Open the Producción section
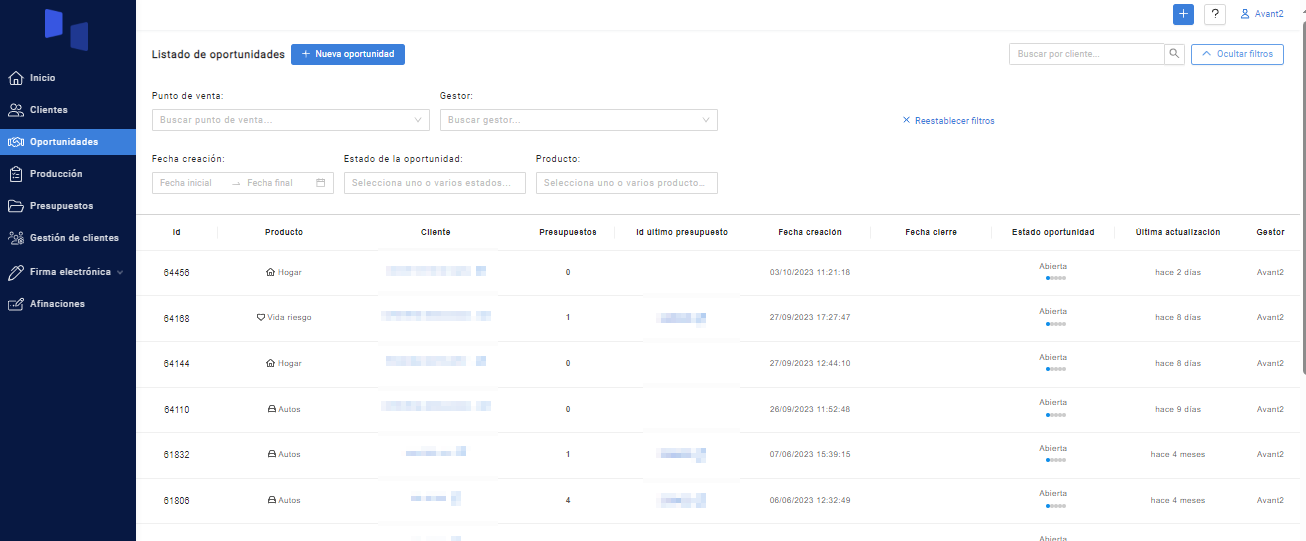 [x=68, y=174]
